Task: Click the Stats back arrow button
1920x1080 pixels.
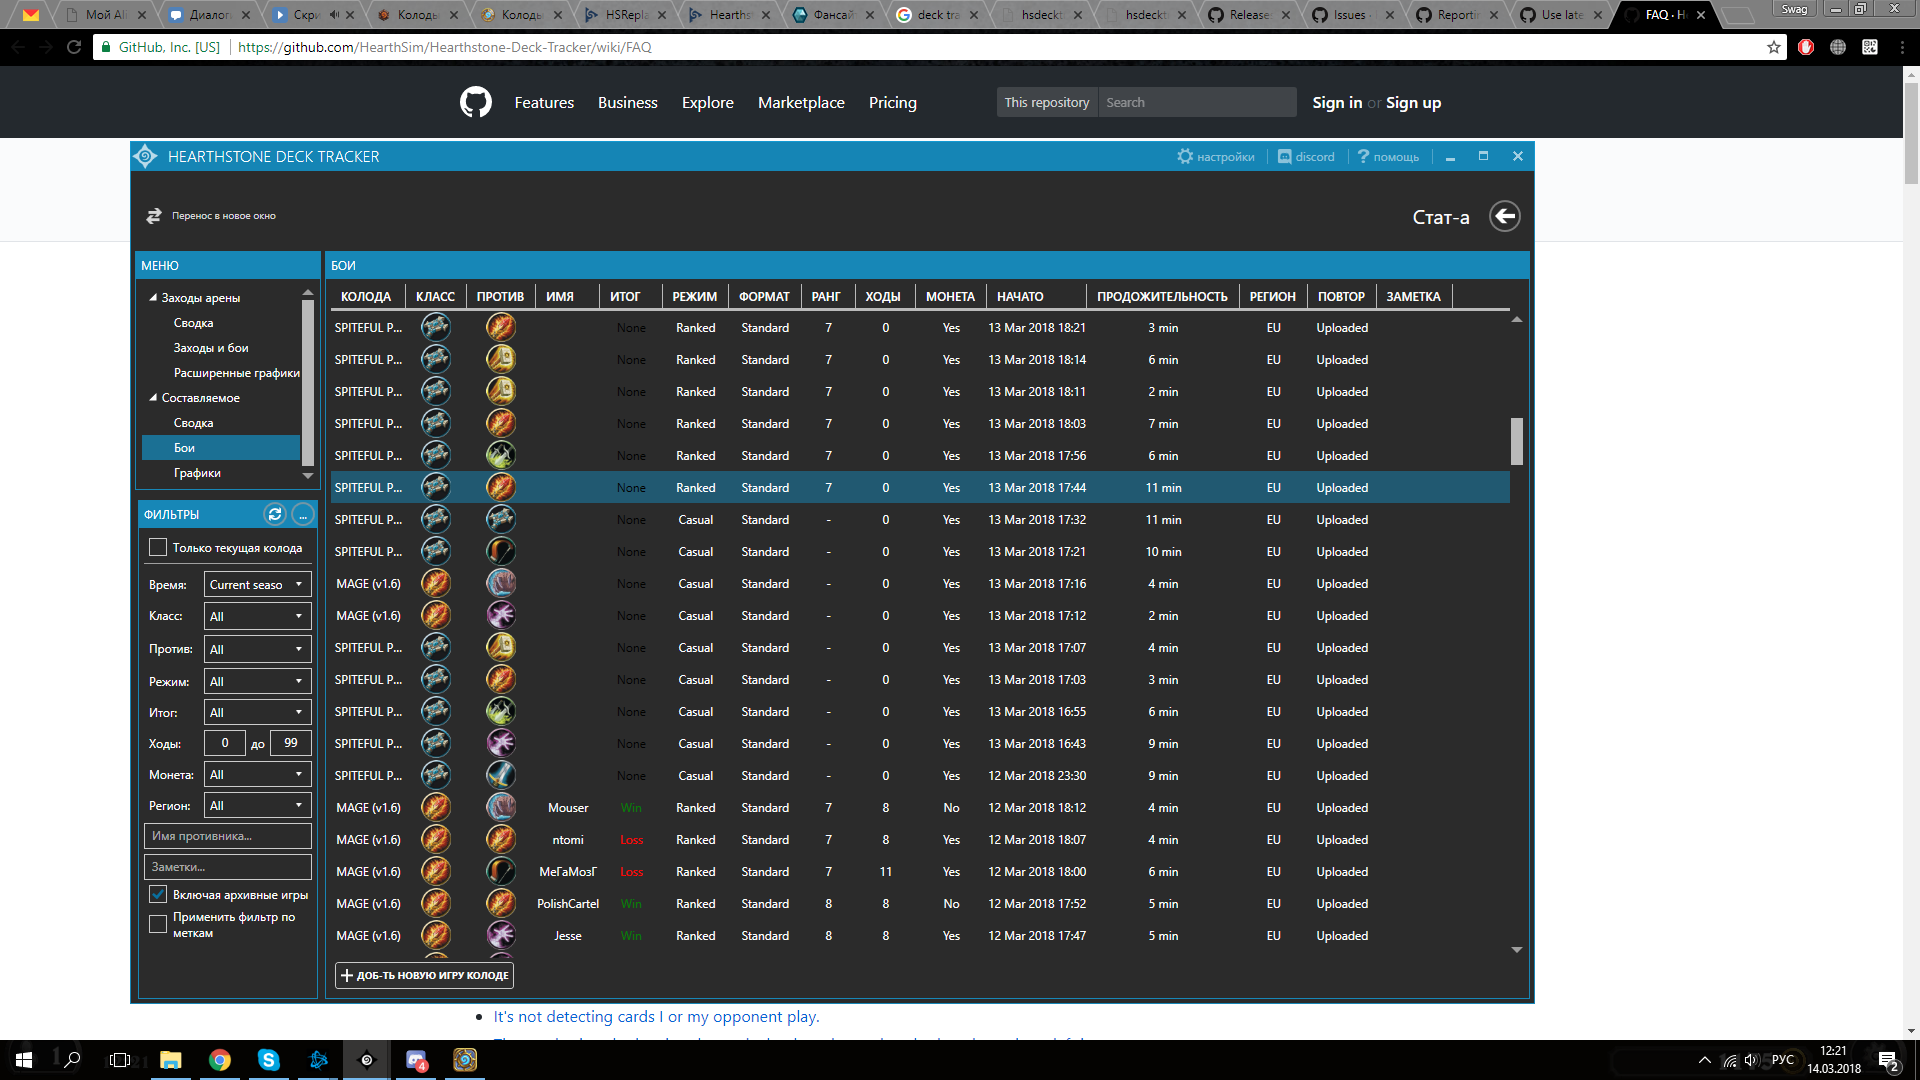Action: click(x=1504, y=216)
